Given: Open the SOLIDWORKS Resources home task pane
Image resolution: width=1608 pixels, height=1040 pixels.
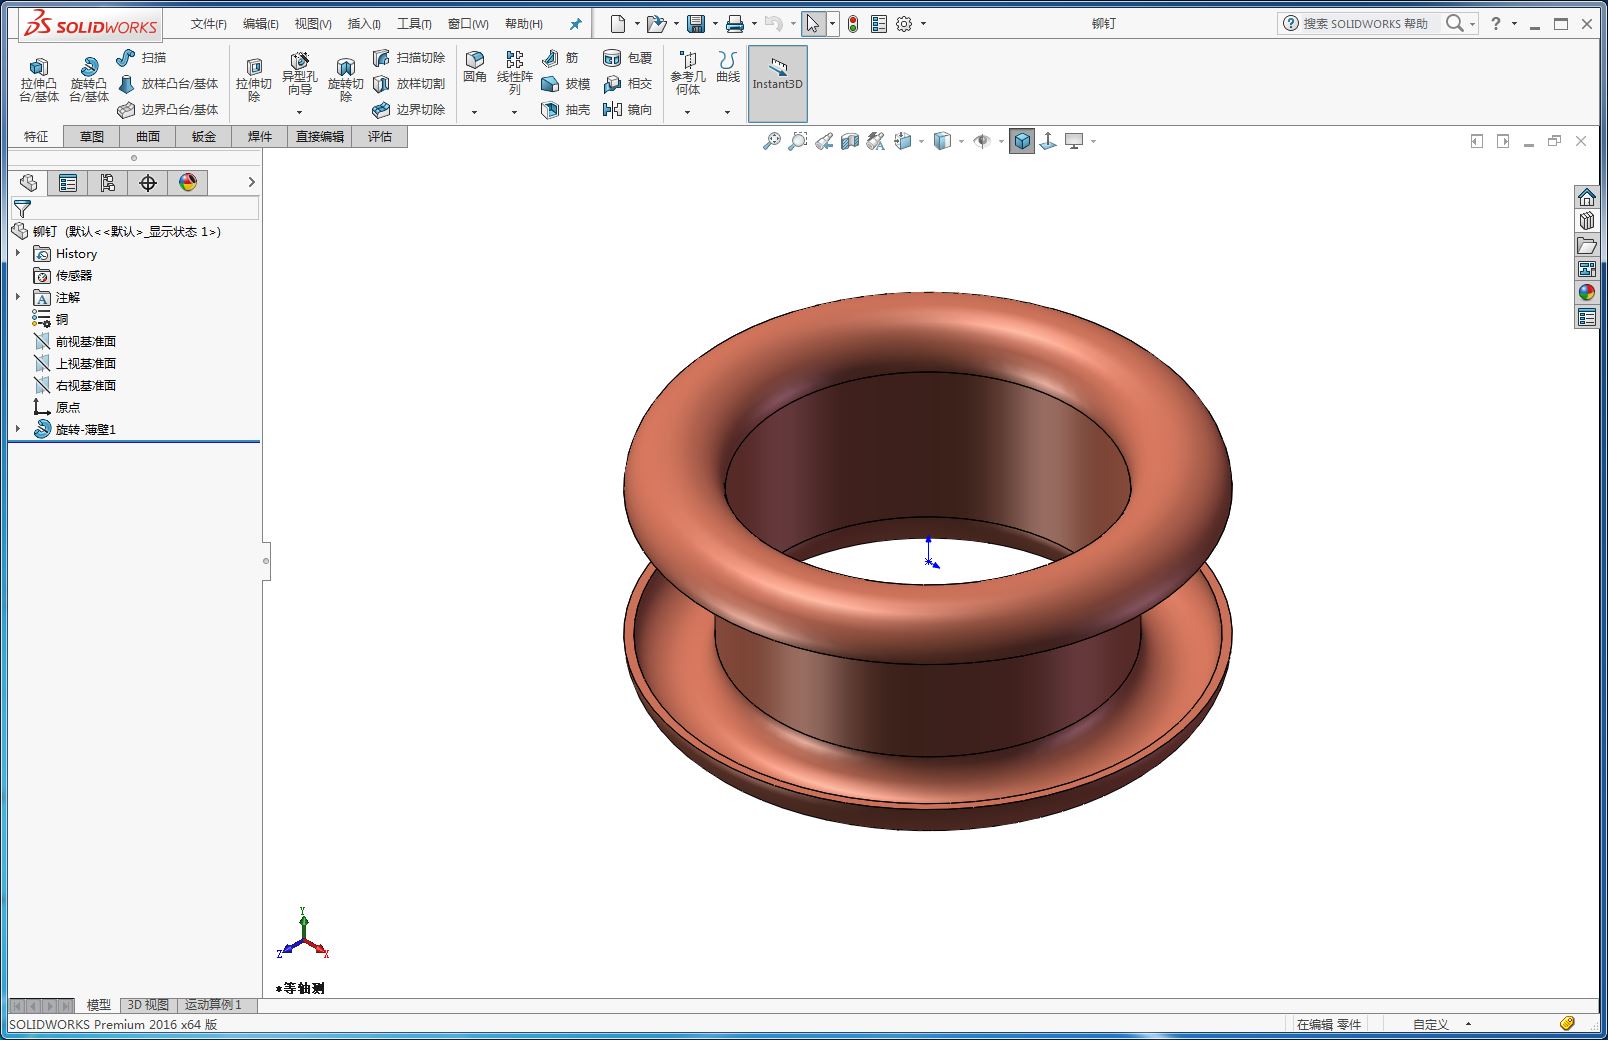Looking at the screenshot, I should tap(1587, 197).
